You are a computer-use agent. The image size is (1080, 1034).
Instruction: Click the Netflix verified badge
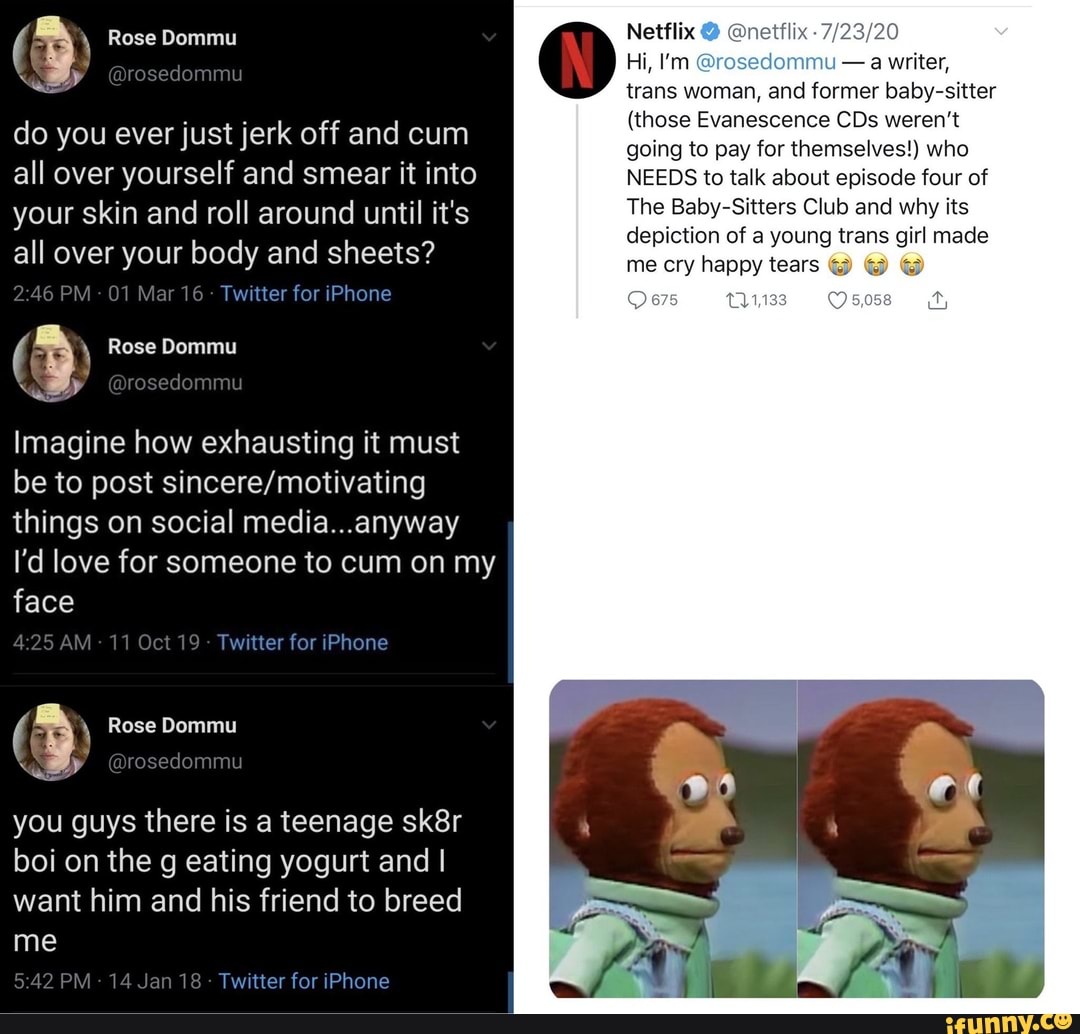(711, 32)
